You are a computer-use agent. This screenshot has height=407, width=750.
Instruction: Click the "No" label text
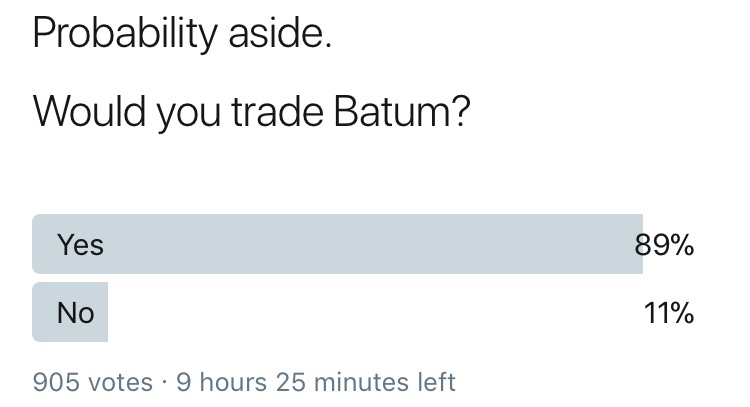pyautogui.click(x=75, y=313)
